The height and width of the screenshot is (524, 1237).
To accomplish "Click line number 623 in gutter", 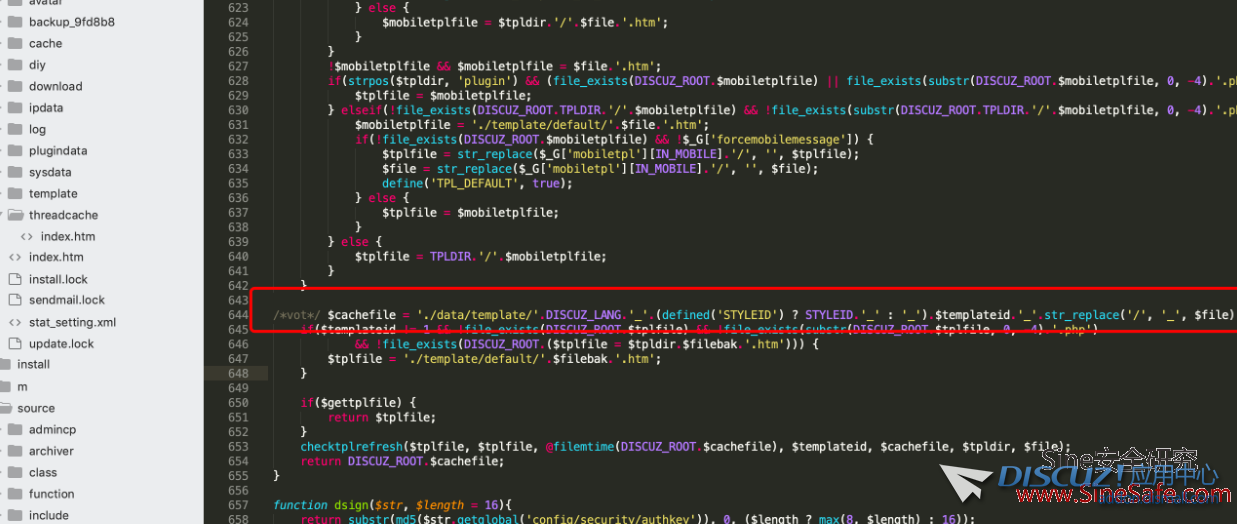I will click(238, 7).
